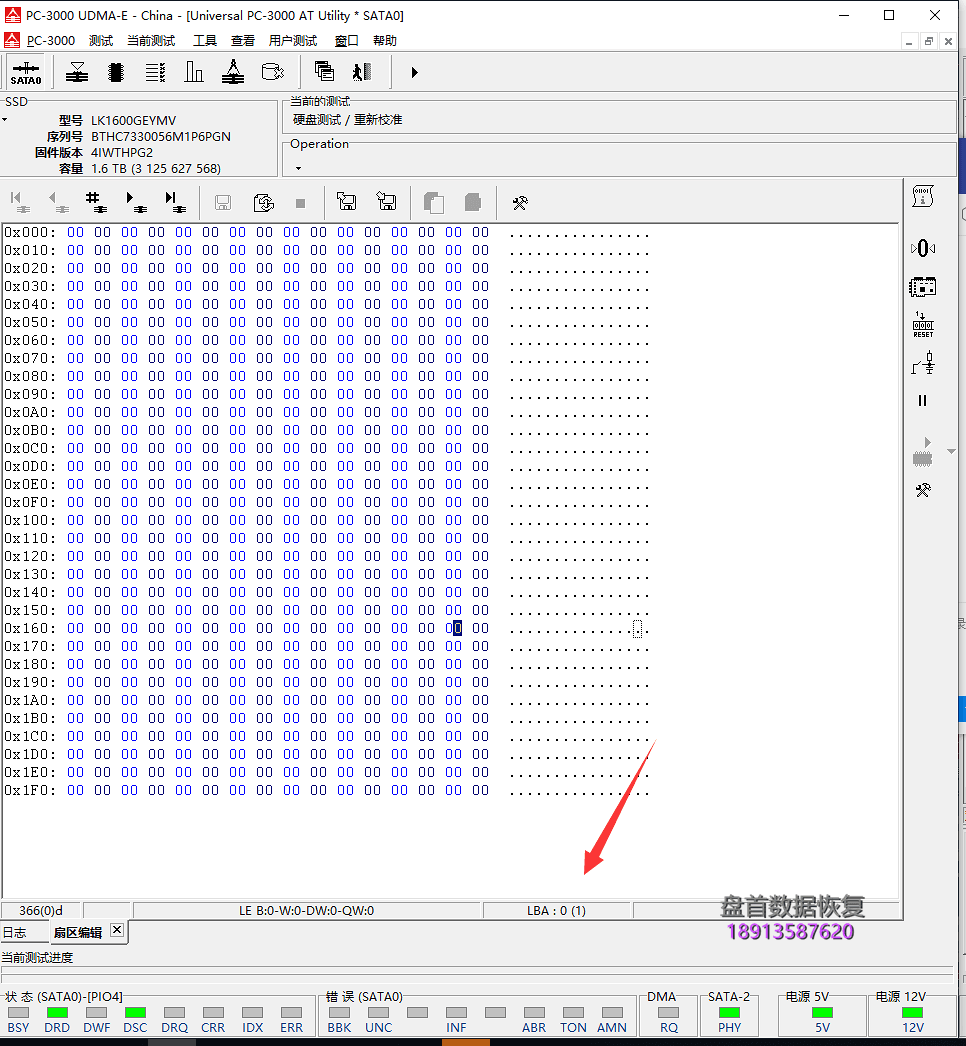Open the hammer-wrench tools in right sidebar
Viewport: 966px width, 1046px height.
(x=923, y=491)
